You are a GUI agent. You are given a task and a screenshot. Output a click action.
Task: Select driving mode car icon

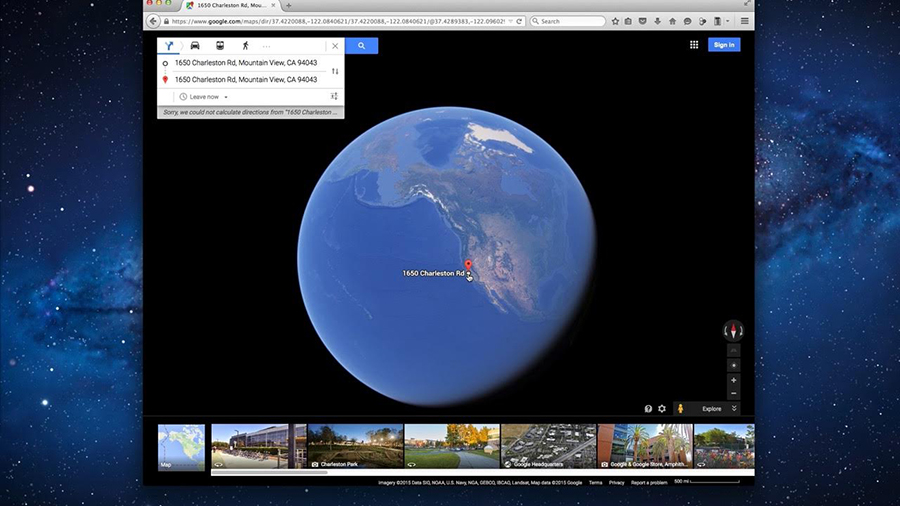tap(195, 46)
